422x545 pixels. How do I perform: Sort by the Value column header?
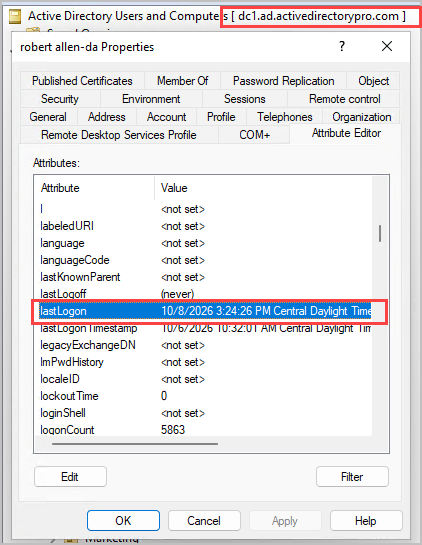coord(263,188)
